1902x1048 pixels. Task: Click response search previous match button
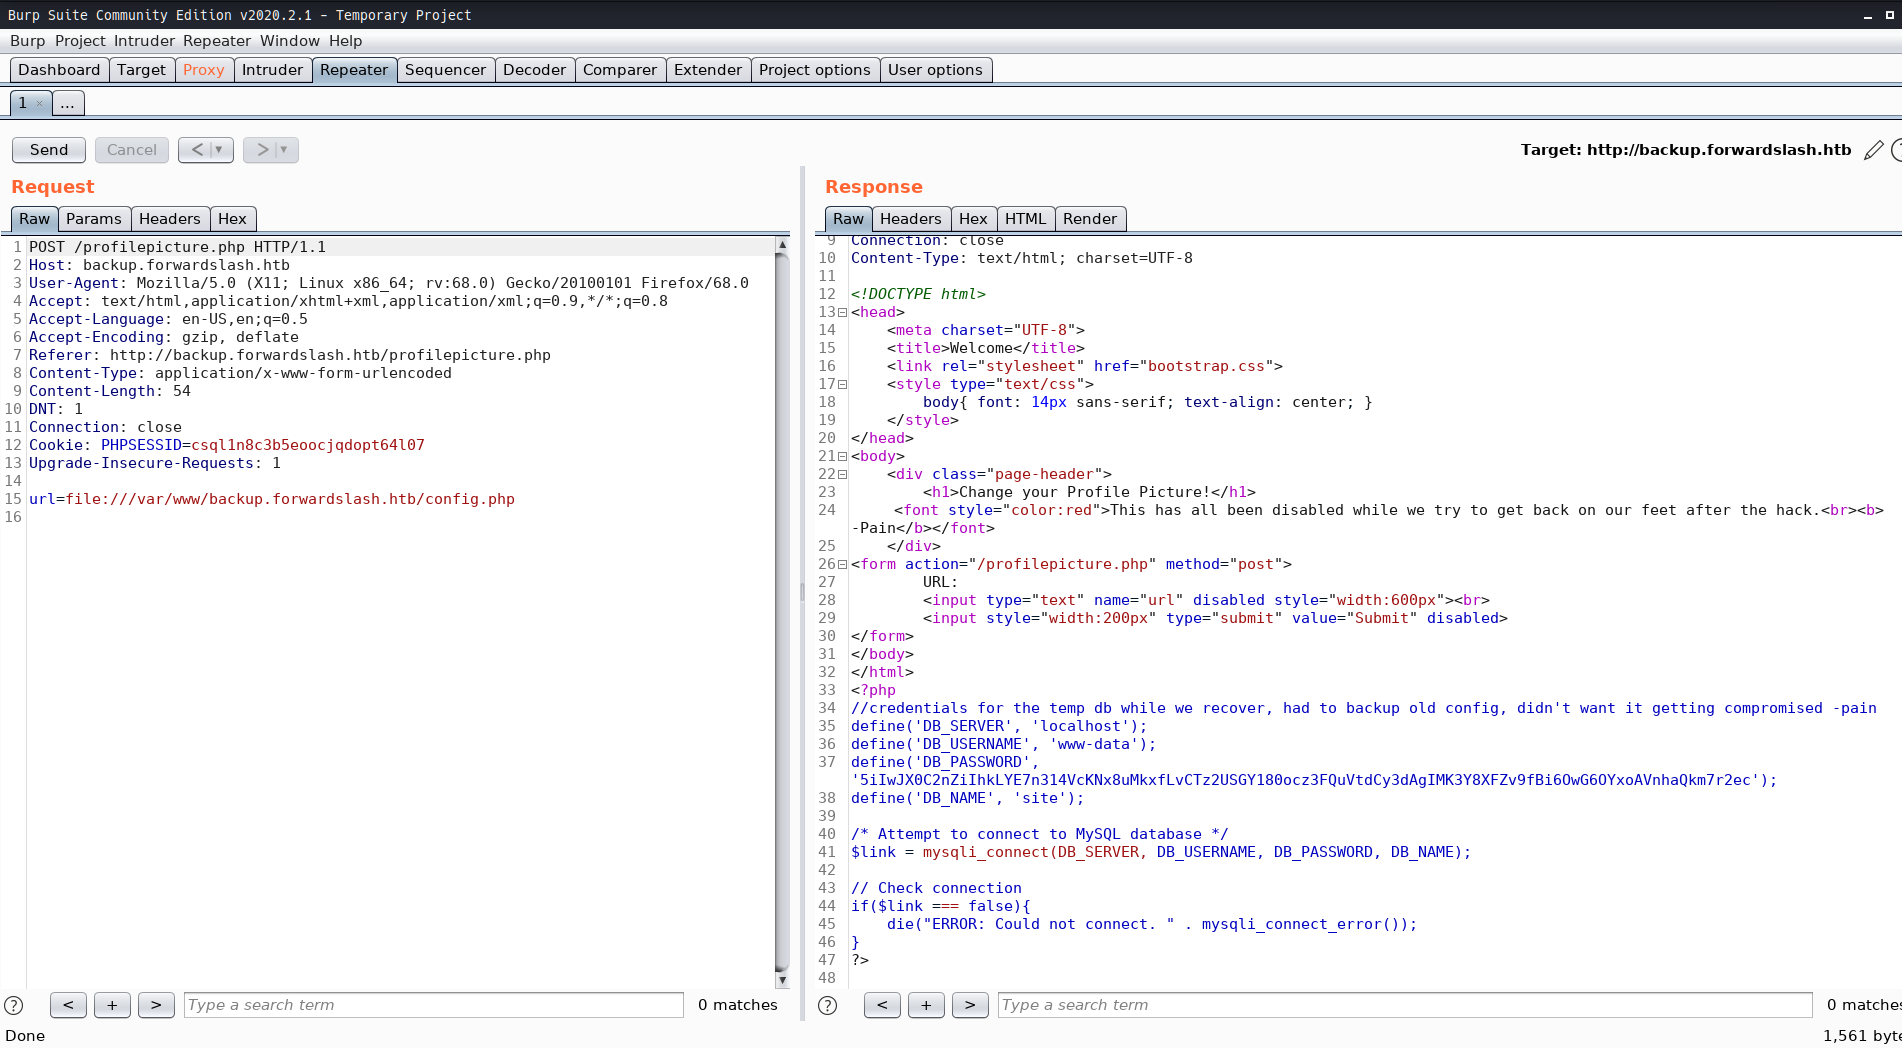coord(882,1005)
